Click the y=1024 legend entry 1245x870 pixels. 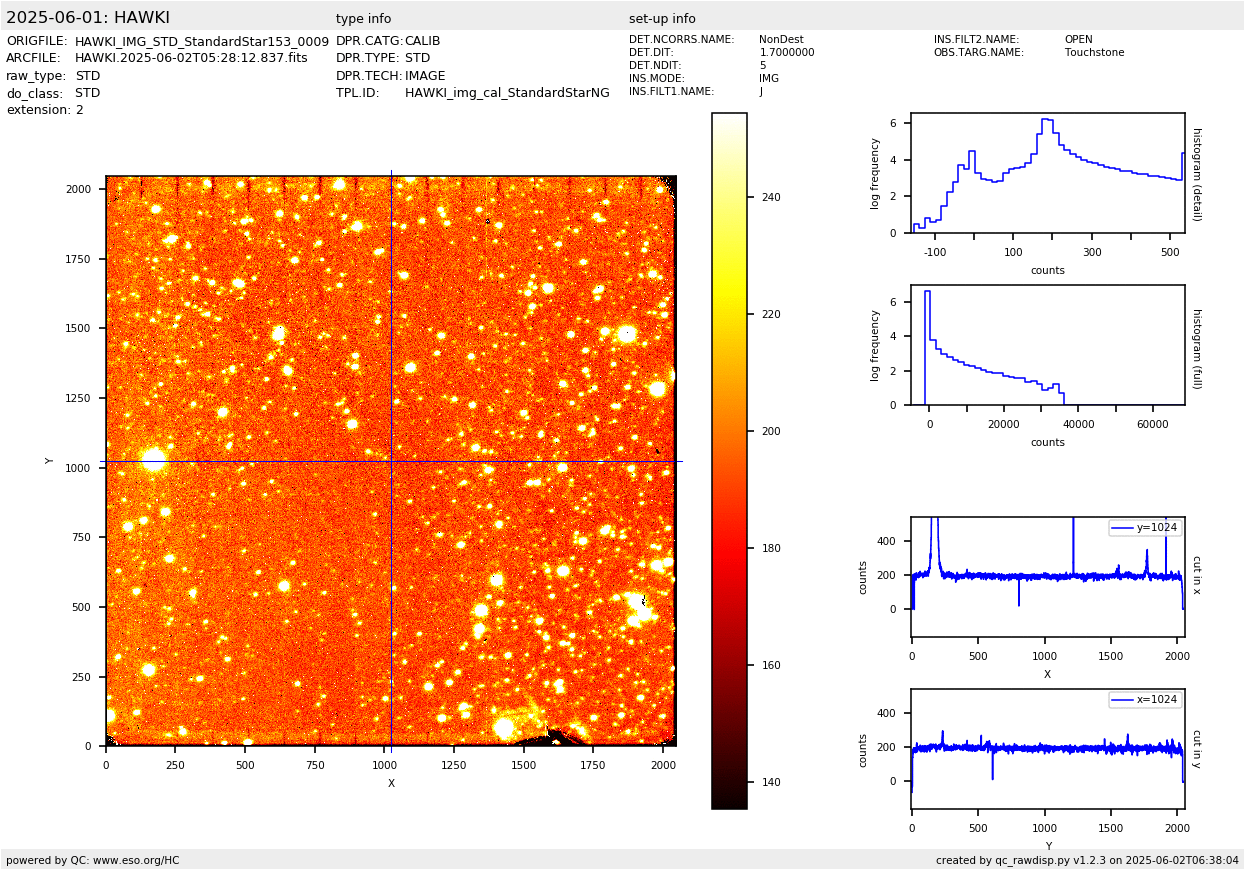[1144, 528]
